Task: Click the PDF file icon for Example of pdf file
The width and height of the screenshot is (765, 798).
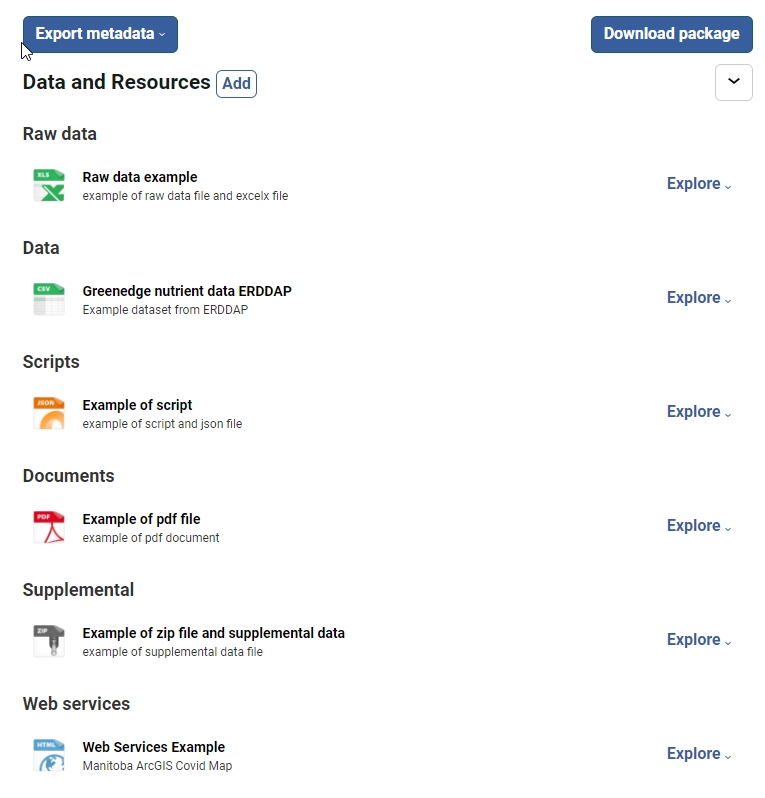Action: 48,528
